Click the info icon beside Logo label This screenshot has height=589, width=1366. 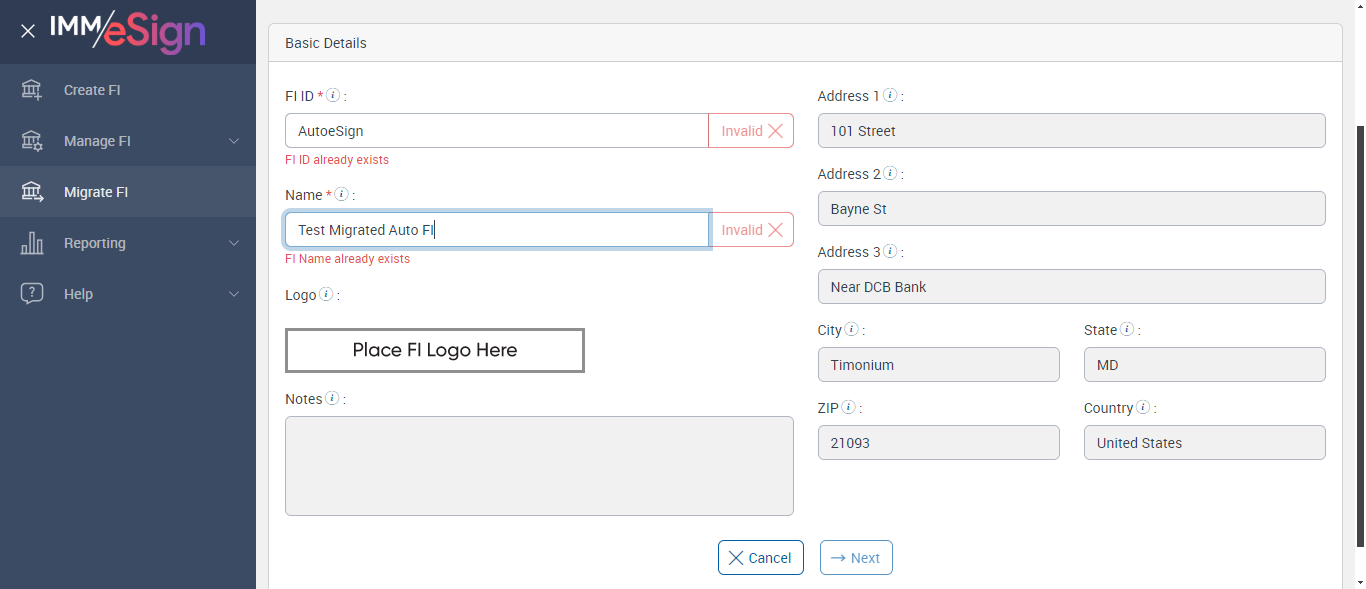pos(326,295)
